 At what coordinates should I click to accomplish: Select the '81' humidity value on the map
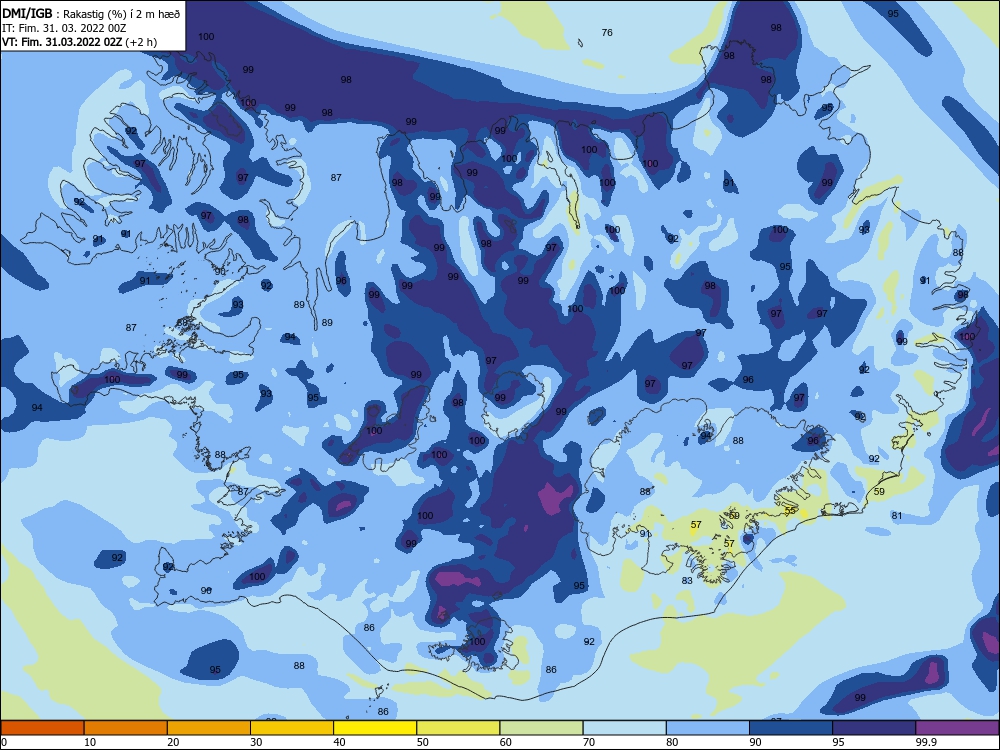click(x=897, y=515)
